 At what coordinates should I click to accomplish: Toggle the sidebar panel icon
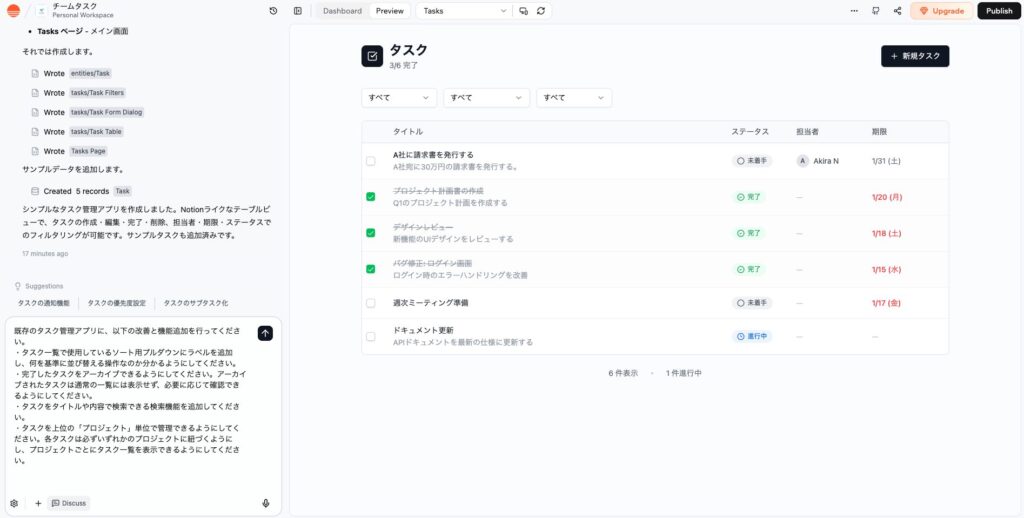[298, 11]
